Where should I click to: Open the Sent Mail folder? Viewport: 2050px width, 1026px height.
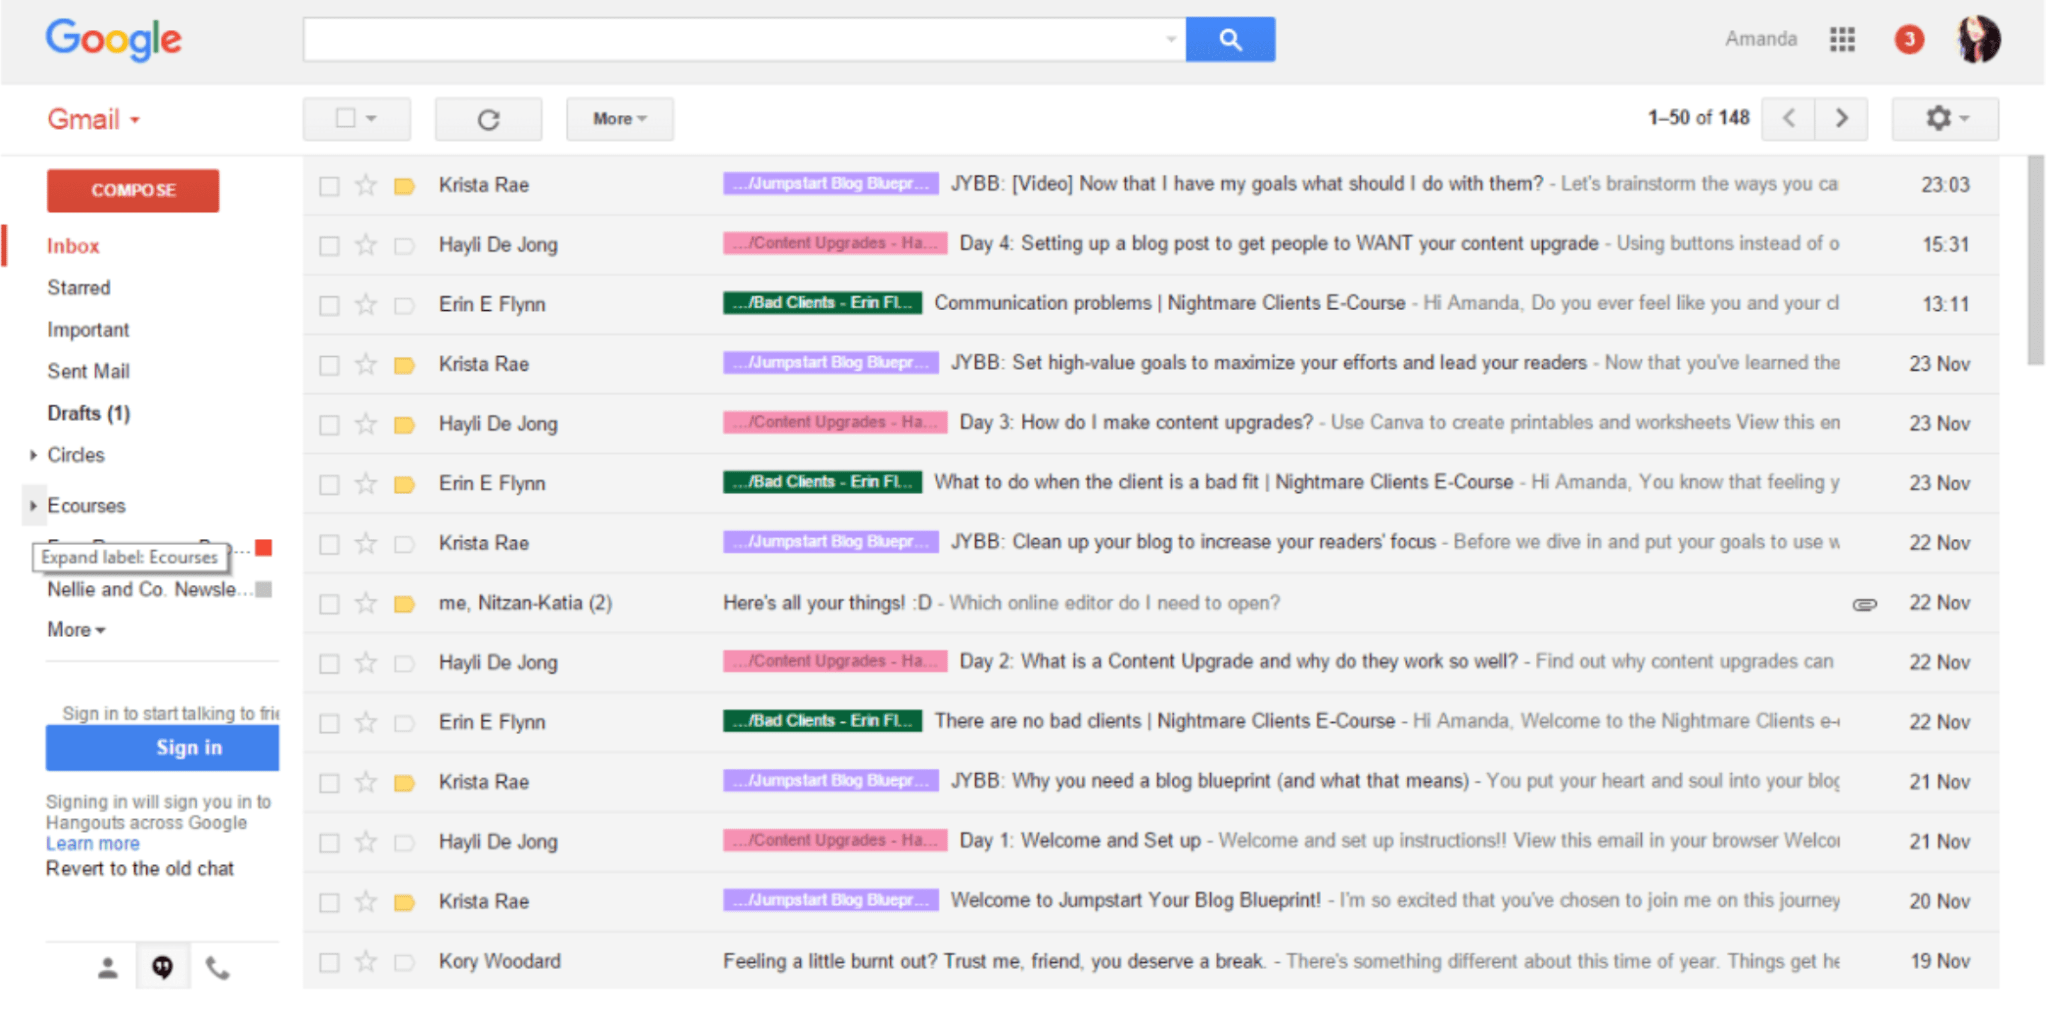[88, 372]
